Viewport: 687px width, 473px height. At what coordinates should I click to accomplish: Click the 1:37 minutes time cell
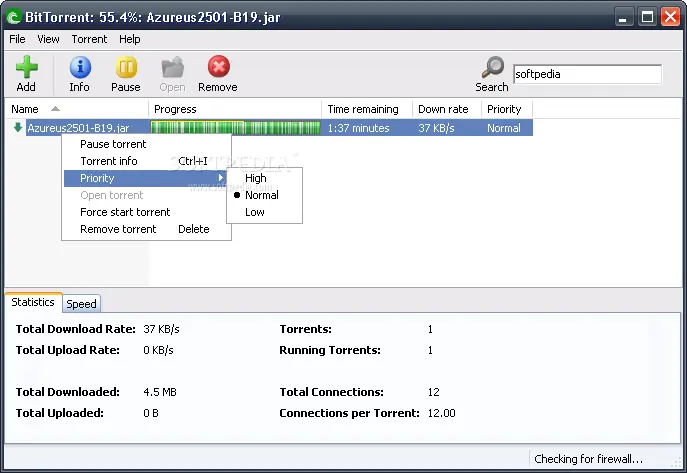click(x=358, y=128)
